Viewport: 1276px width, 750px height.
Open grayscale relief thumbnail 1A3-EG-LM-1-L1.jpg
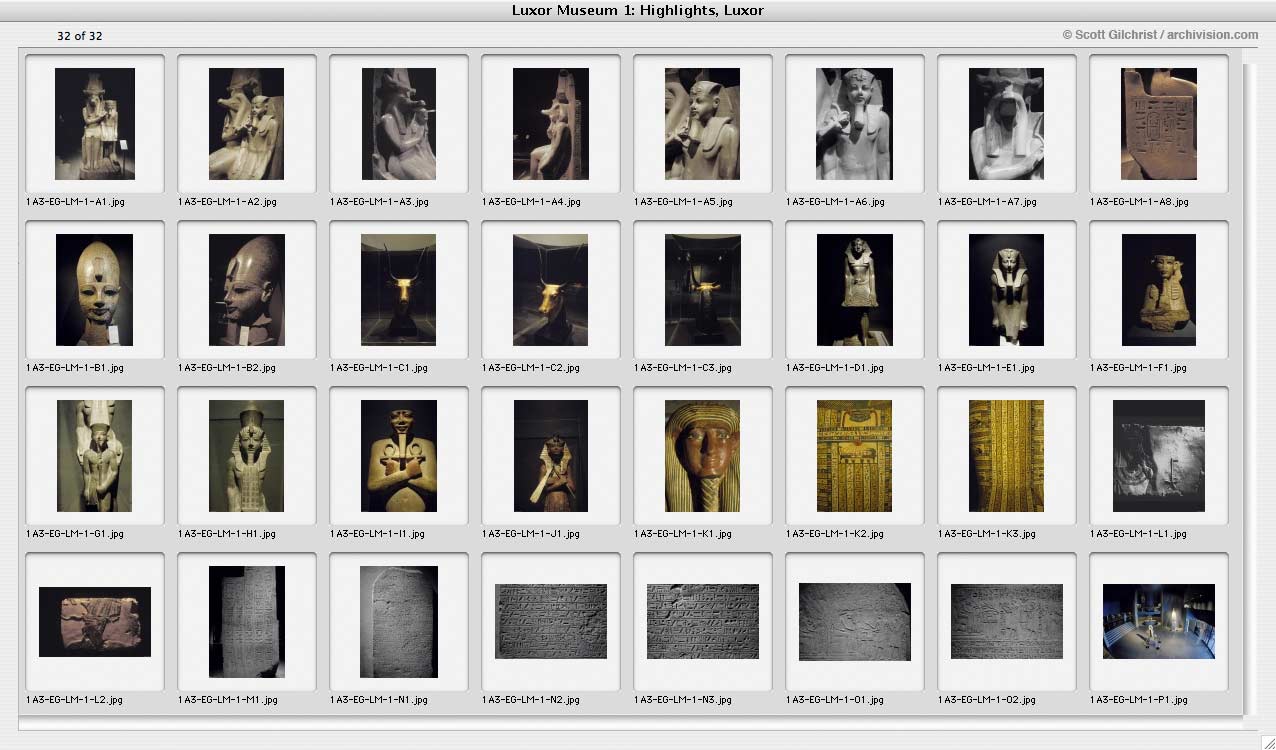[x=1159, y=456]
